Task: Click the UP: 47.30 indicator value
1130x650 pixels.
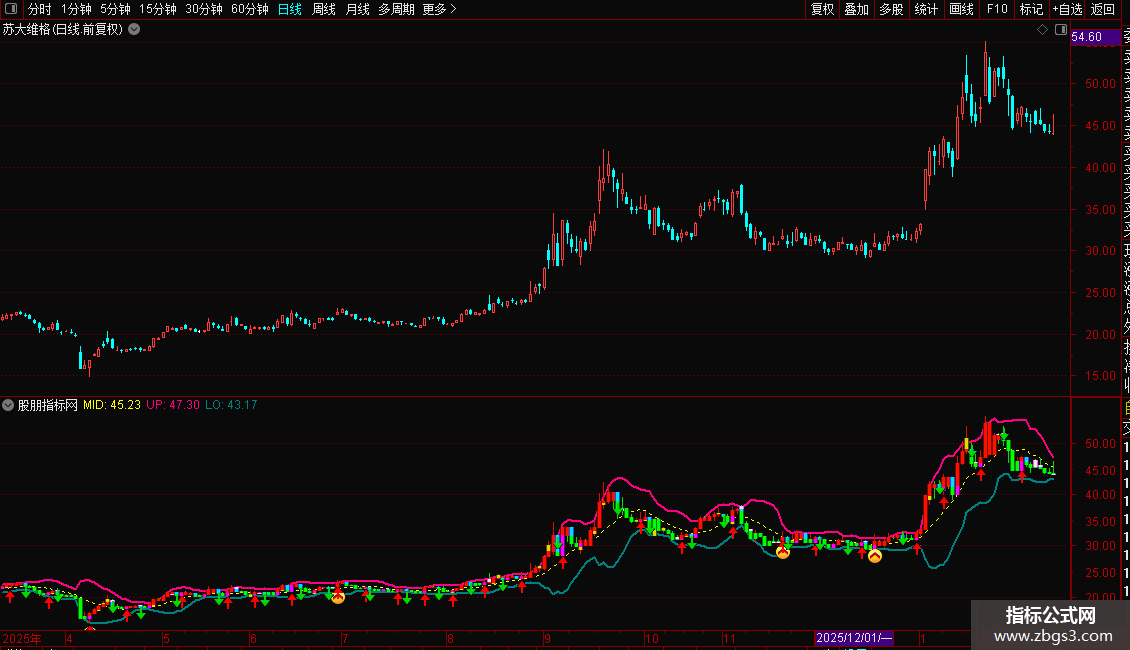Action: click(173, 405)
